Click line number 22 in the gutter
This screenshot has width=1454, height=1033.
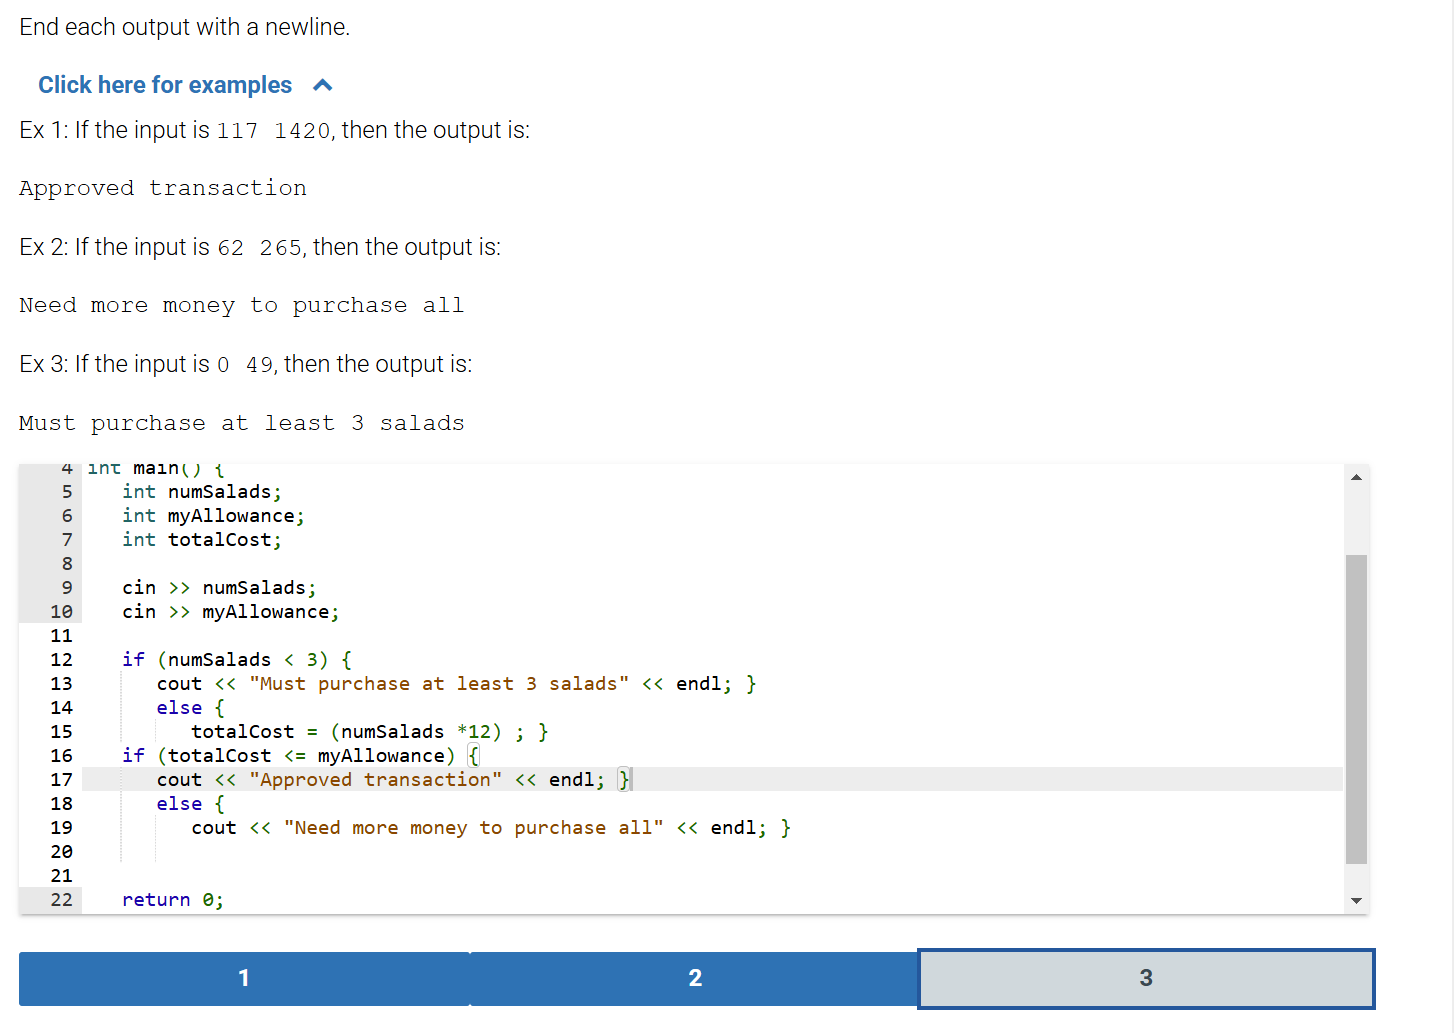pos(61,899)
